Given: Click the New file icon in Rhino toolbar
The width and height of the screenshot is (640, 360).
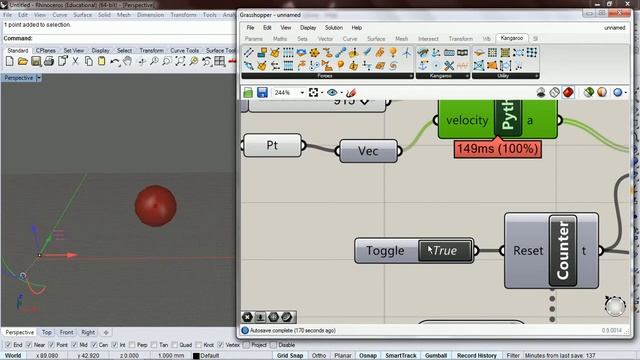Looking at the screenshot, I should (x=9, y=61).
